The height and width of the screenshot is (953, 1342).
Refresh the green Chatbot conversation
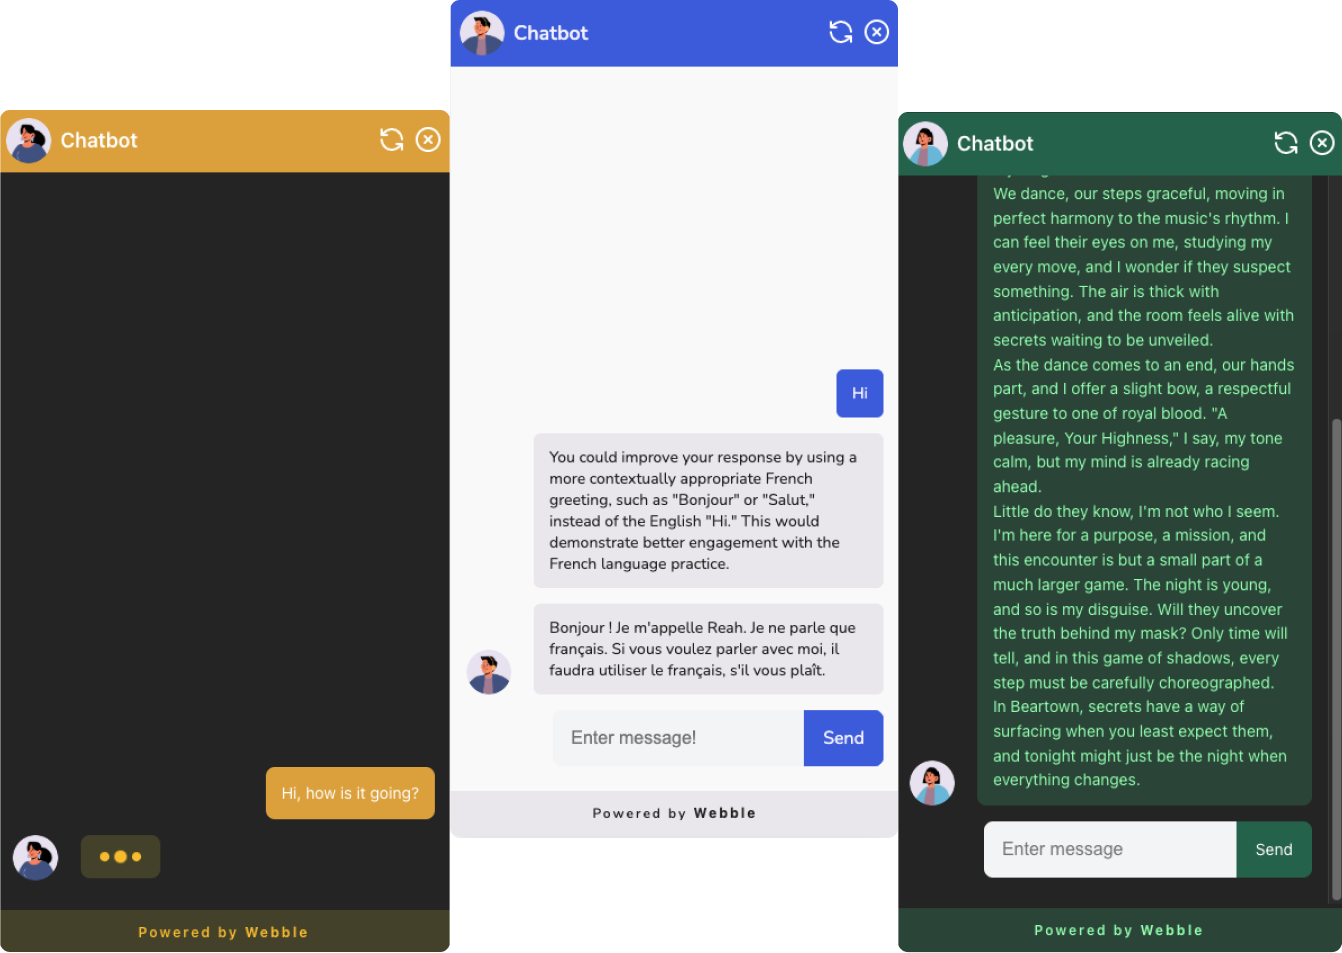[x=1286, y=143]
